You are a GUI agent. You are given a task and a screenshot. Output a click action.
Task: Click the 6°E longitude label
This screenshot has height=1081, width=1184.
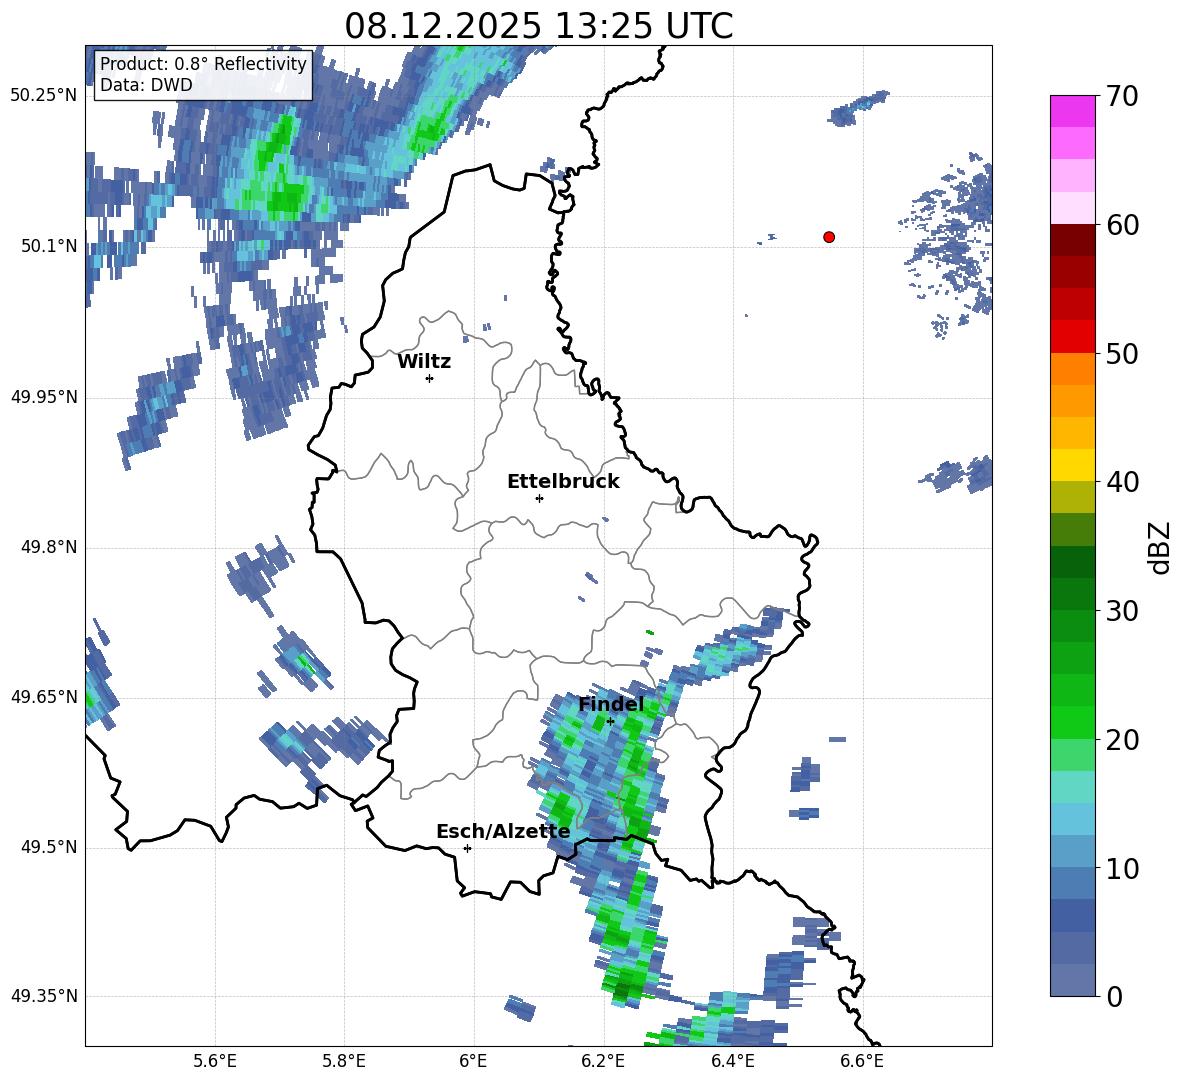pyautogui.click(x=473, y=1061)
